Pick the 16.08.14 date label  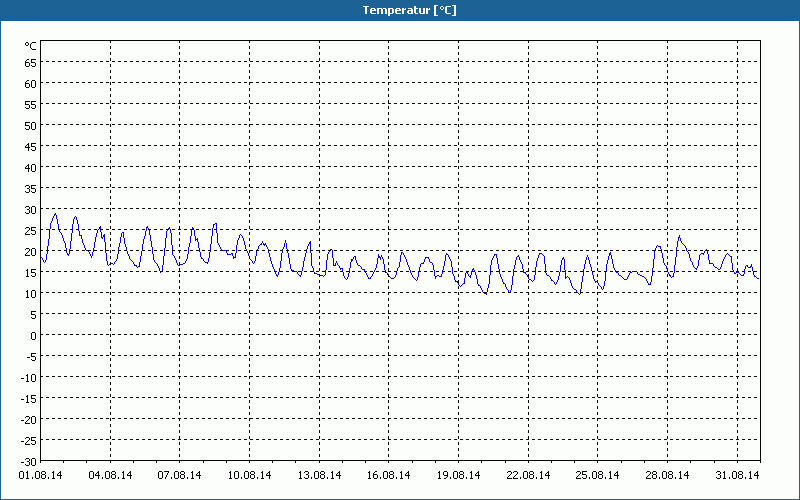pos(390,476)
